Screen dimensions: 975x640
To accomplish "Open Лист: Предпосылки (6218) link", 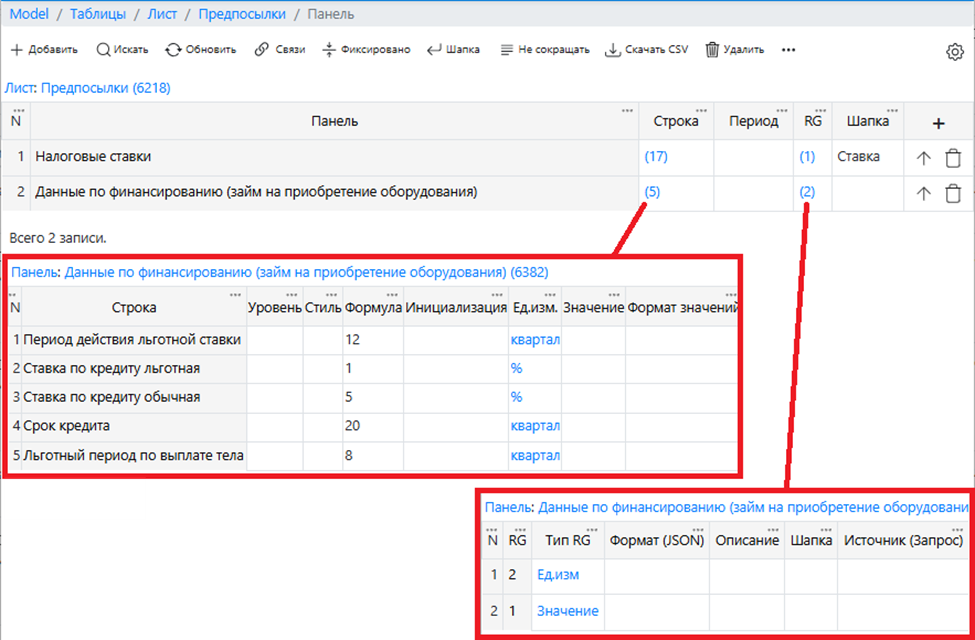I will 88,88.
